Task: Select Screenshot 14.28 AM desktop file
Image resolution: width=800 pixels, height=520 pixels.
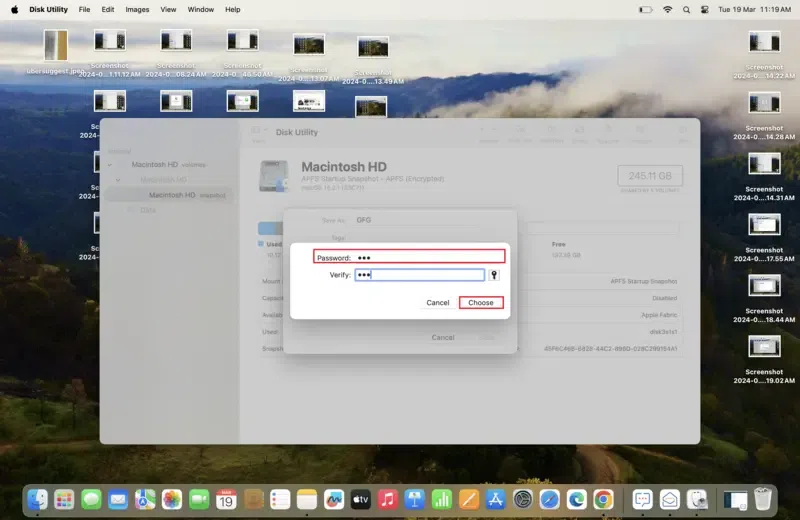Action: (x=764, y=116)
